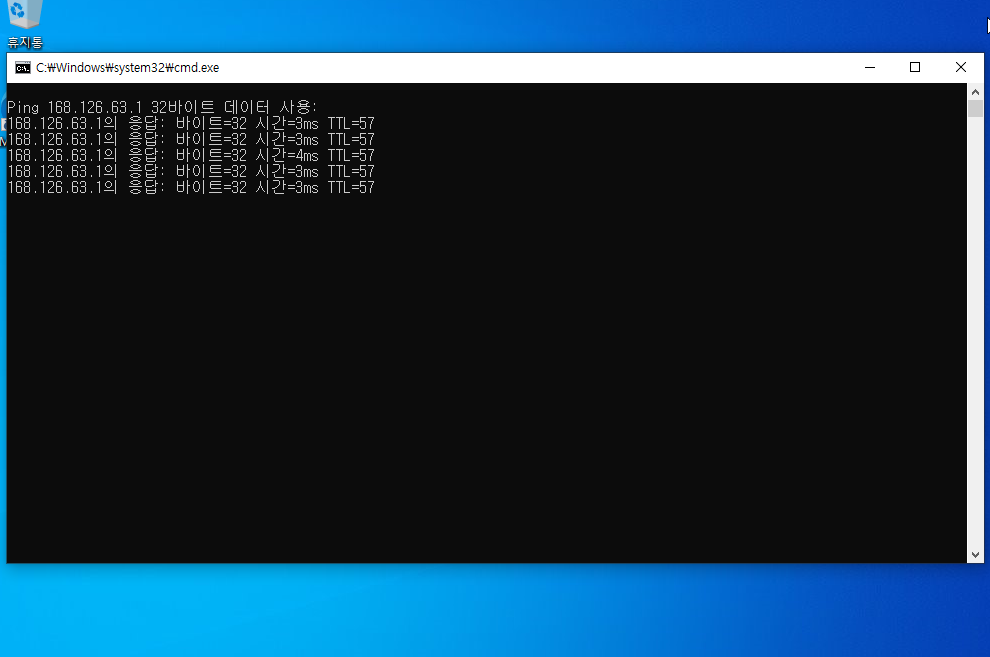Minimize the cmd.exe window
The width and height of the screenshot is (990, 657).
870,67
